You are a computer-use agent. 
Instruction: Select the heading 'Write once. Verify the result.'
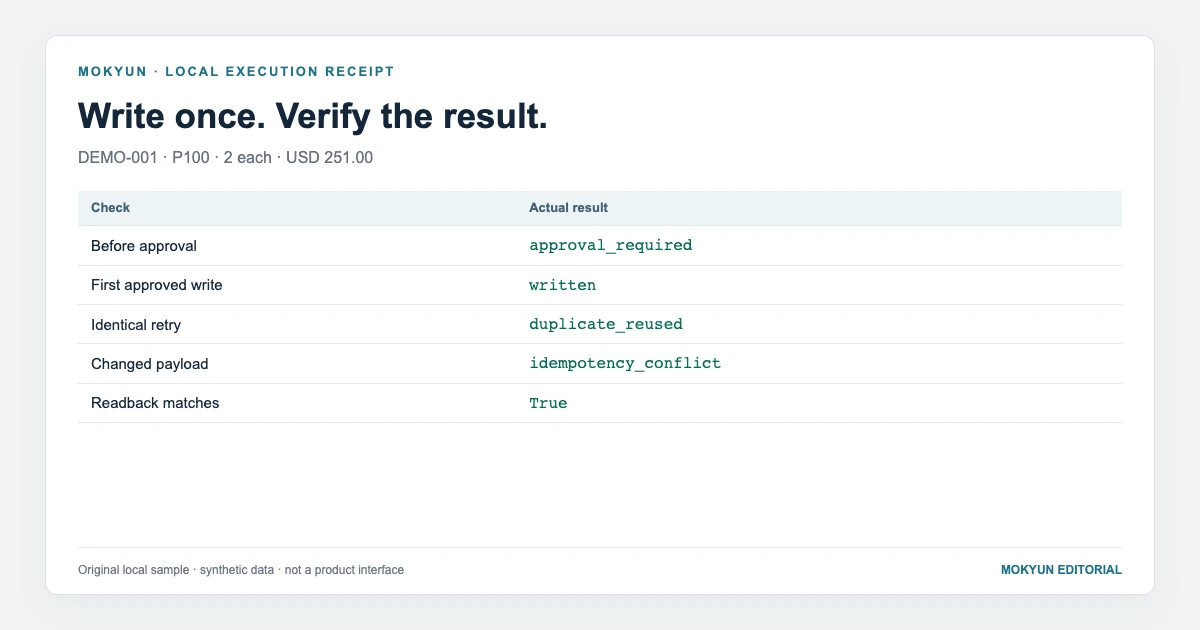(313, 117)
